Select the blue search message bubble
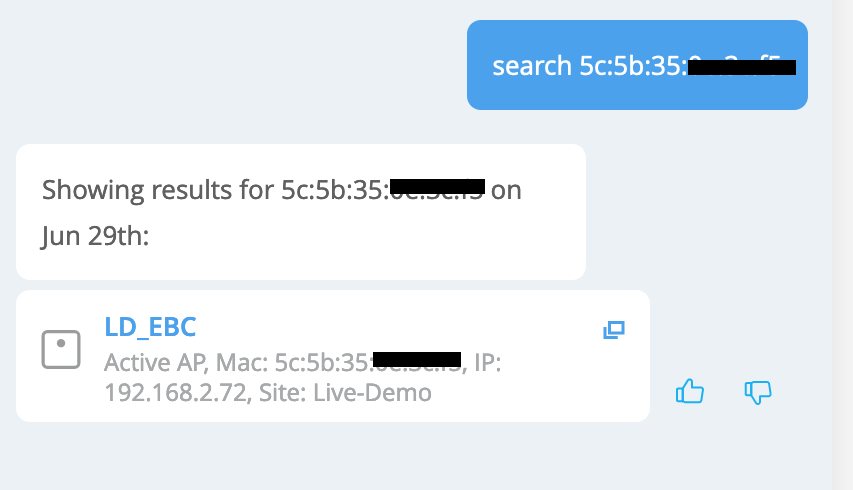 tap(637, 65)
